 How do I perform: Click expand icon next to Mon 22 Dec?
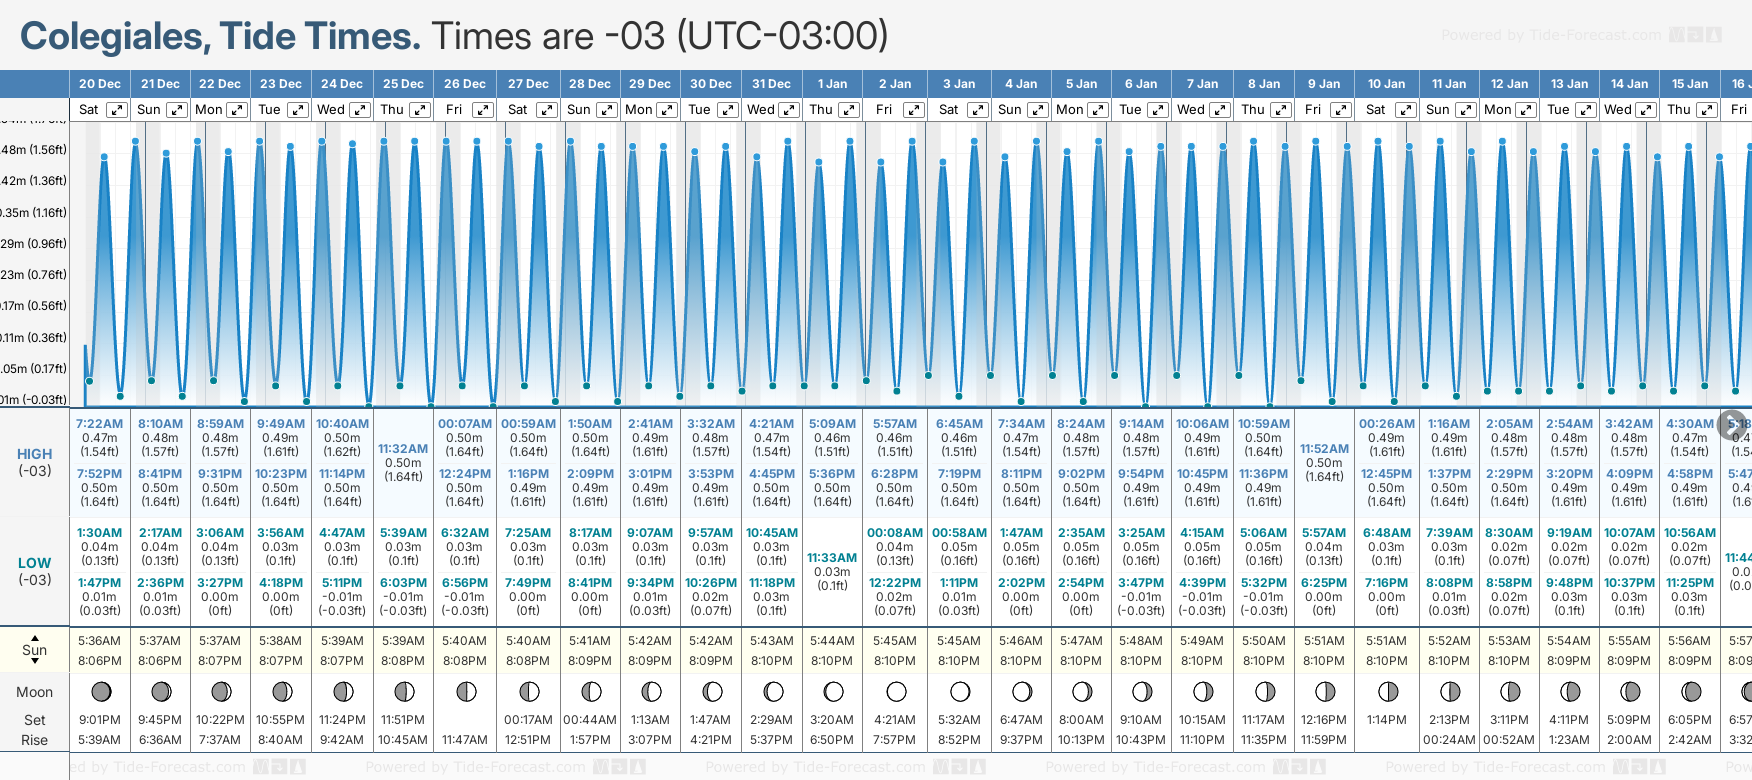coord(237,110)
